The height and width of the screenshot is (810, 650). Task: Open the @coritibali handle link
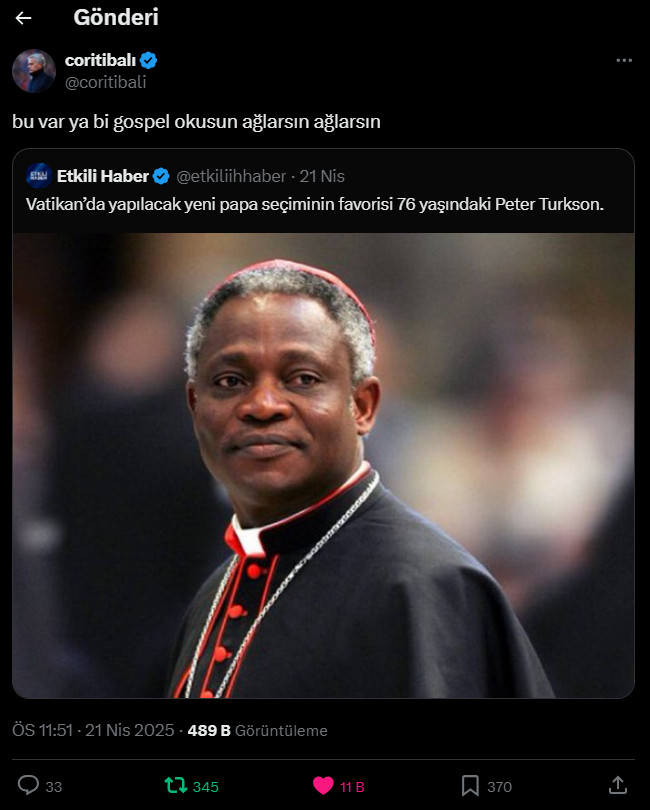pos(105,82)
